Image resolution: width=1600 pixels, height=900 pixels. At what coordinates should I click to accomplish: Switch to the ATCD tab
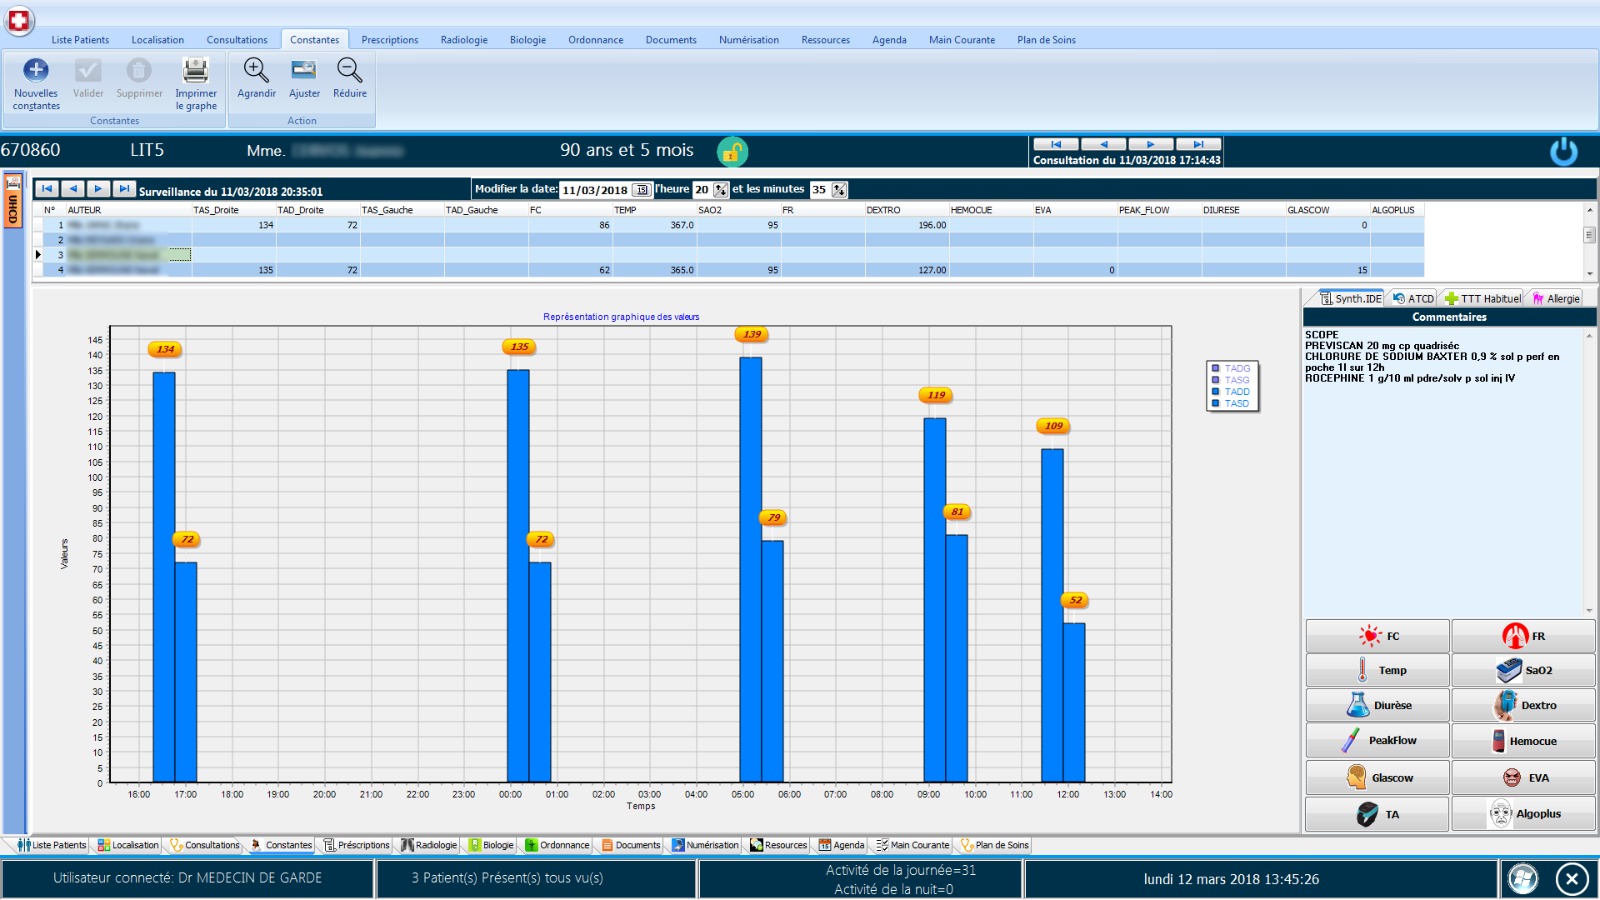pyautogui.click(x=1413, y=298)
